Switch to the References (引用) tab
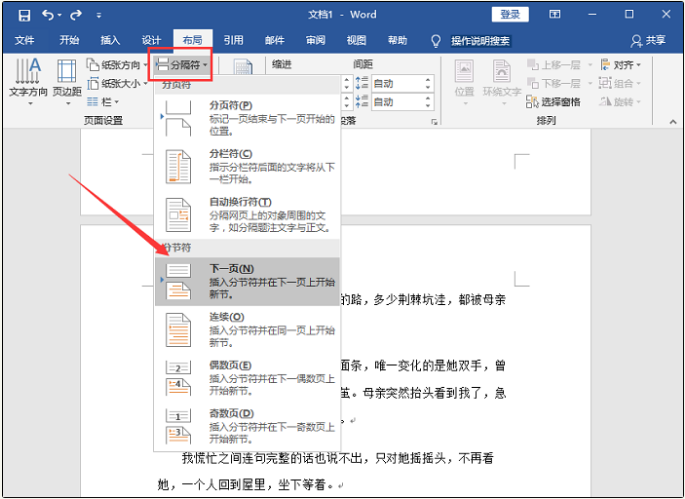The width and height of the screenshot is (685, 499). 233,41
